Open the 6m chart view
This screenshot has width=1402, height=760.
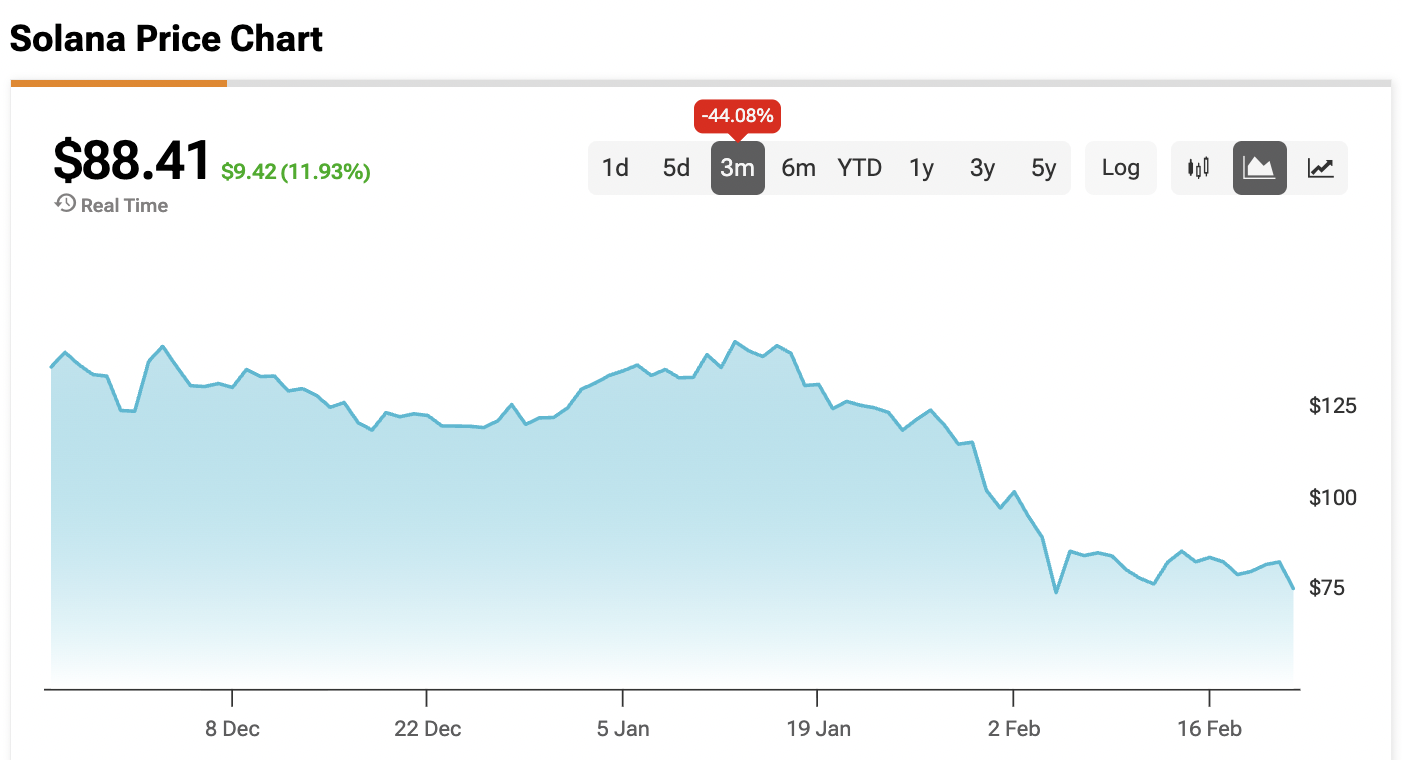(798, 168)
